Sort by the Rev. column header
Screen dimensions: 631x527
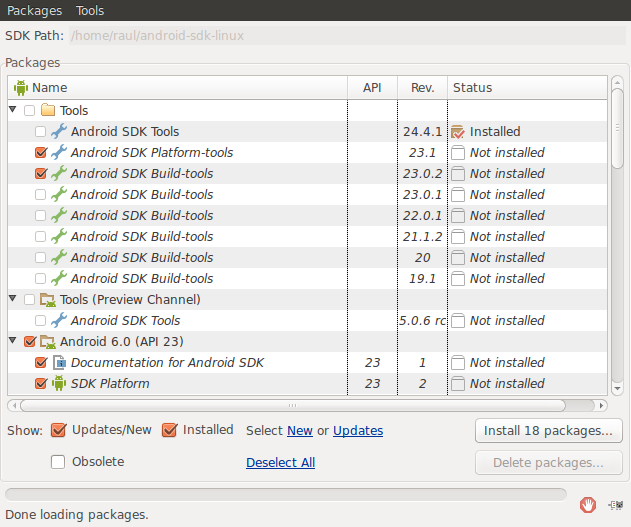(x=423, y=87)
